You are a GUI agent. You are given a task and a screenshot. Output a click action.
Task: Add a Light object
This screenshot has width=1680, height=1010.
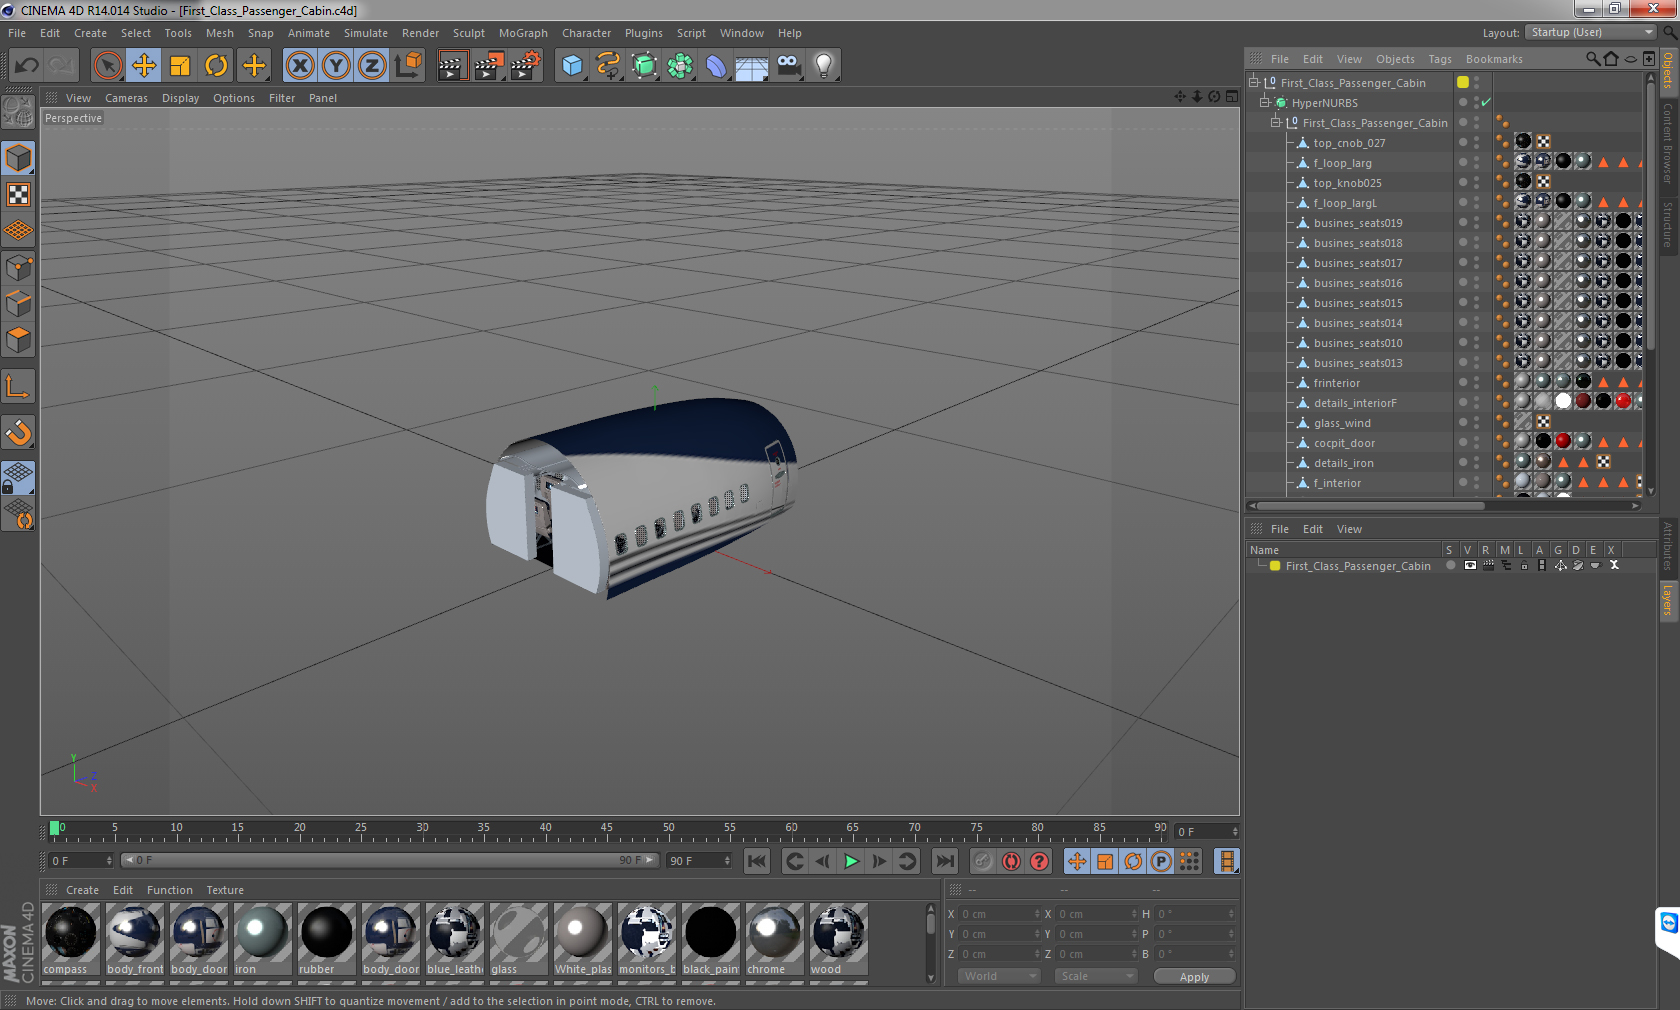point(823,66)
